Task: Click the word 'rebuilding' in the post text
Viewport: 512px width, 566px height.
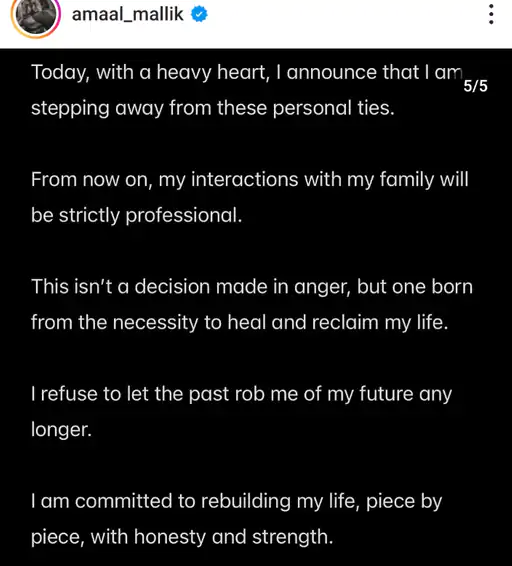Action: click(246, 502)
